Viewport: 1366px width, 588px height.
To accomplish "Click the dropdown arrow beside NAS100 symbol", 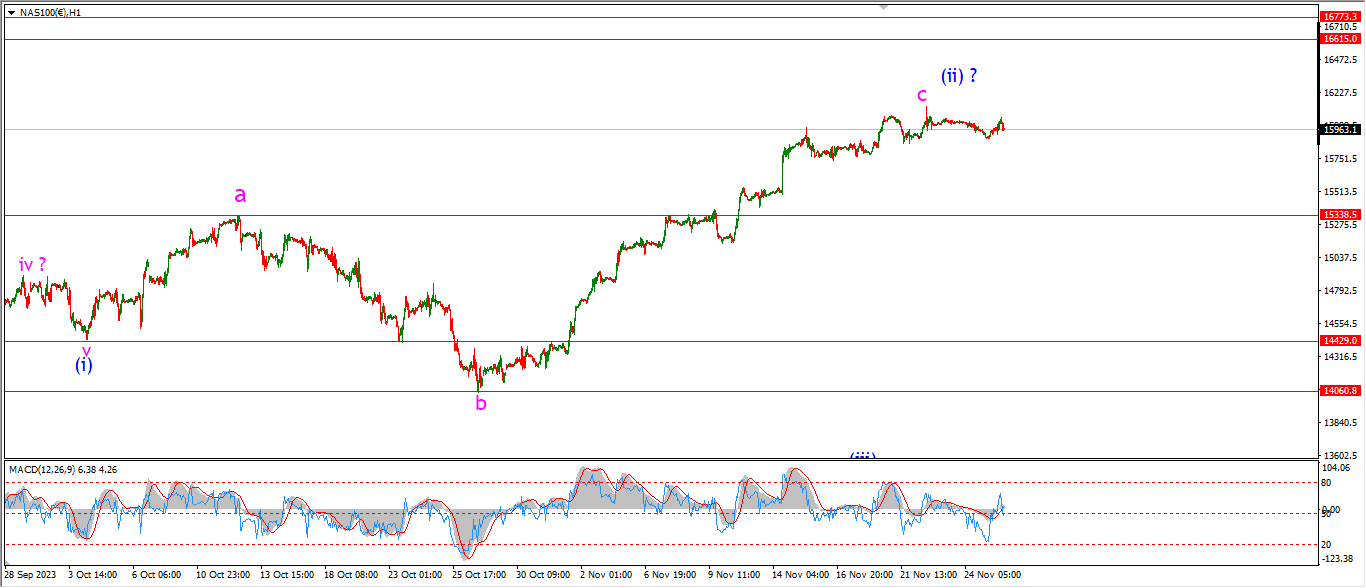I will pyautogui.click(x=11, y=13).
